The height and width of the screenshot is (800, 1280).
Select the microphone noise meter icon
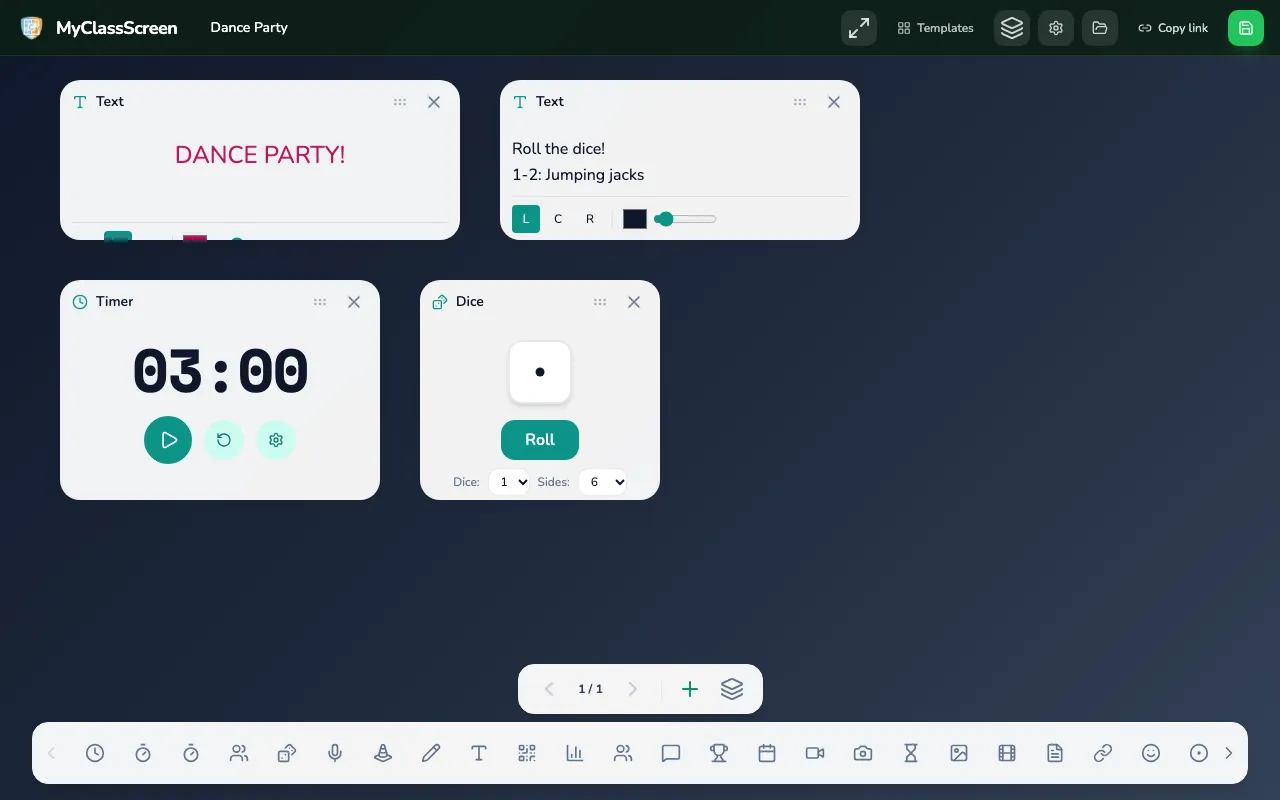coord(335,753)
